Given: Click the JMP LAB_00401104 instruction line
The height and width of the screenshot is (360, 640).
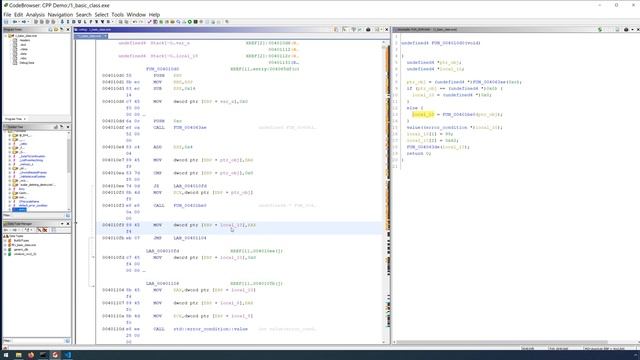Looking at the screenshot, I should (180, 238).
